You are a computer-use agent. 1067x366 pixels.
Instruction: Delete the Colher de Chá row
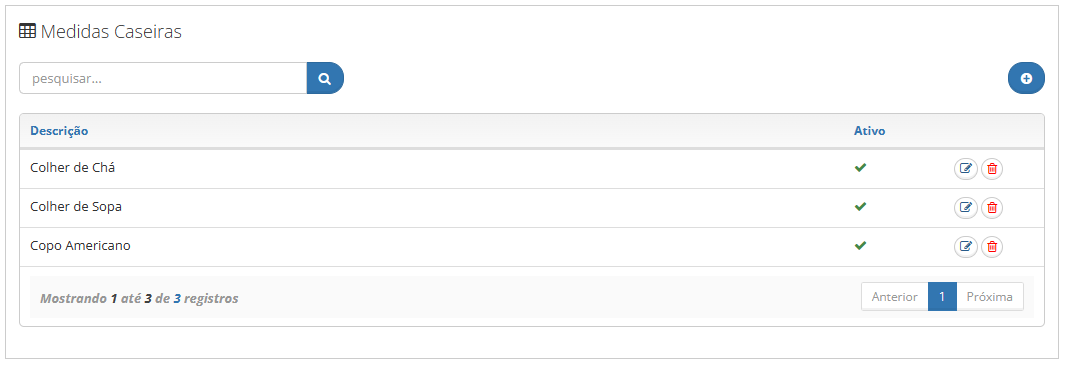tap(991, 169)
